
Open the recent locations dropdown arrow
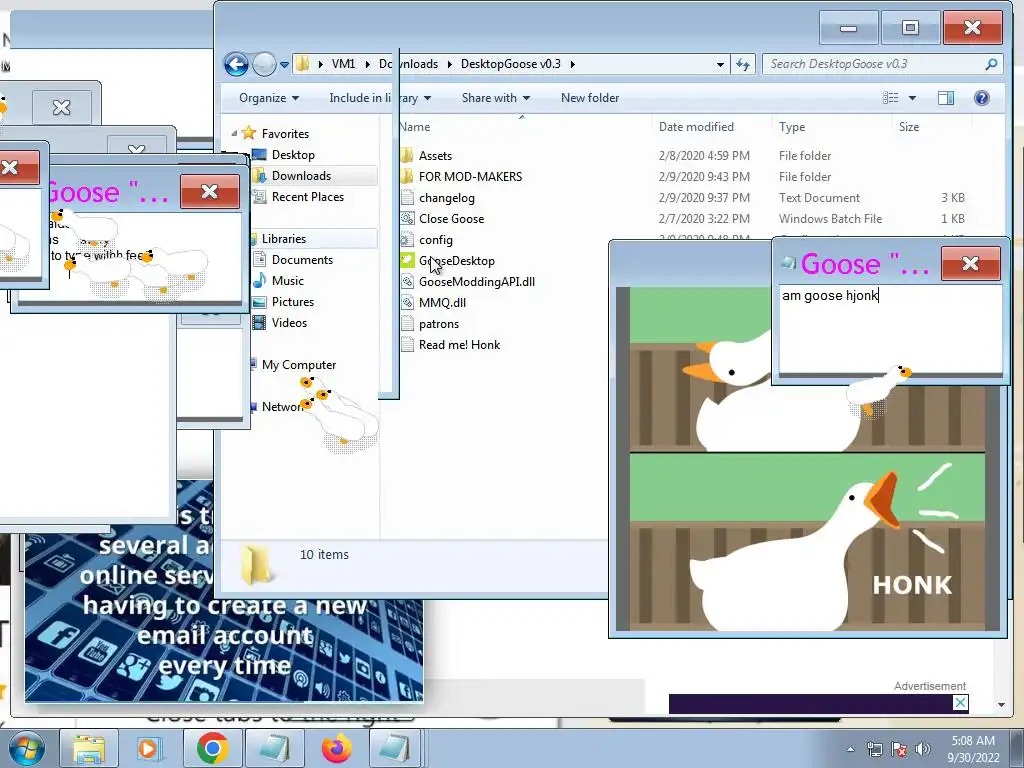[x=285, y=65]
